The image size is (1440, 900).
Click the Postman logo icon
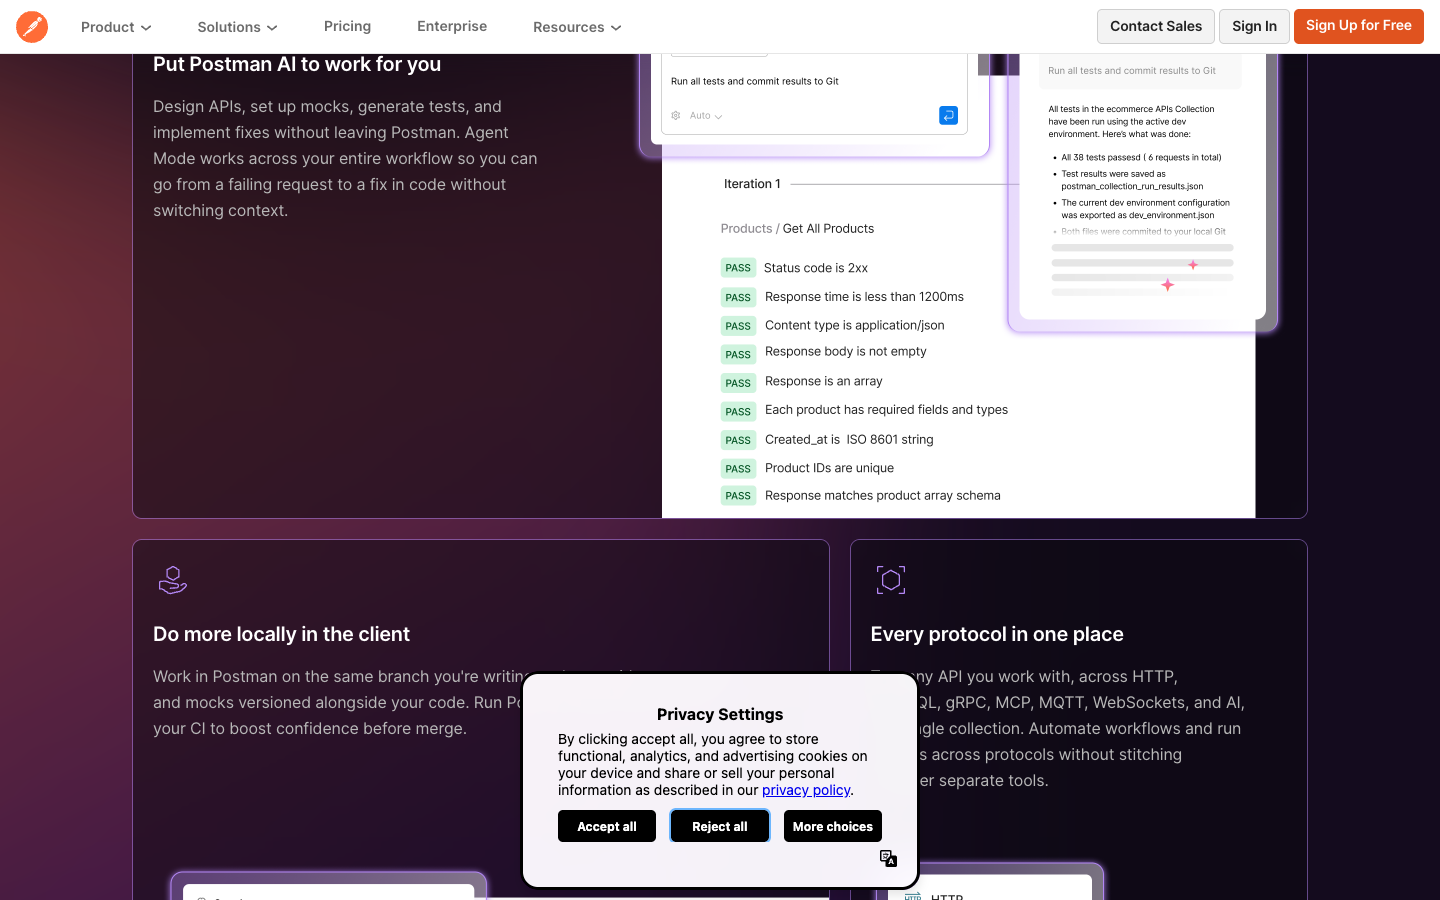tap(32, 27)
